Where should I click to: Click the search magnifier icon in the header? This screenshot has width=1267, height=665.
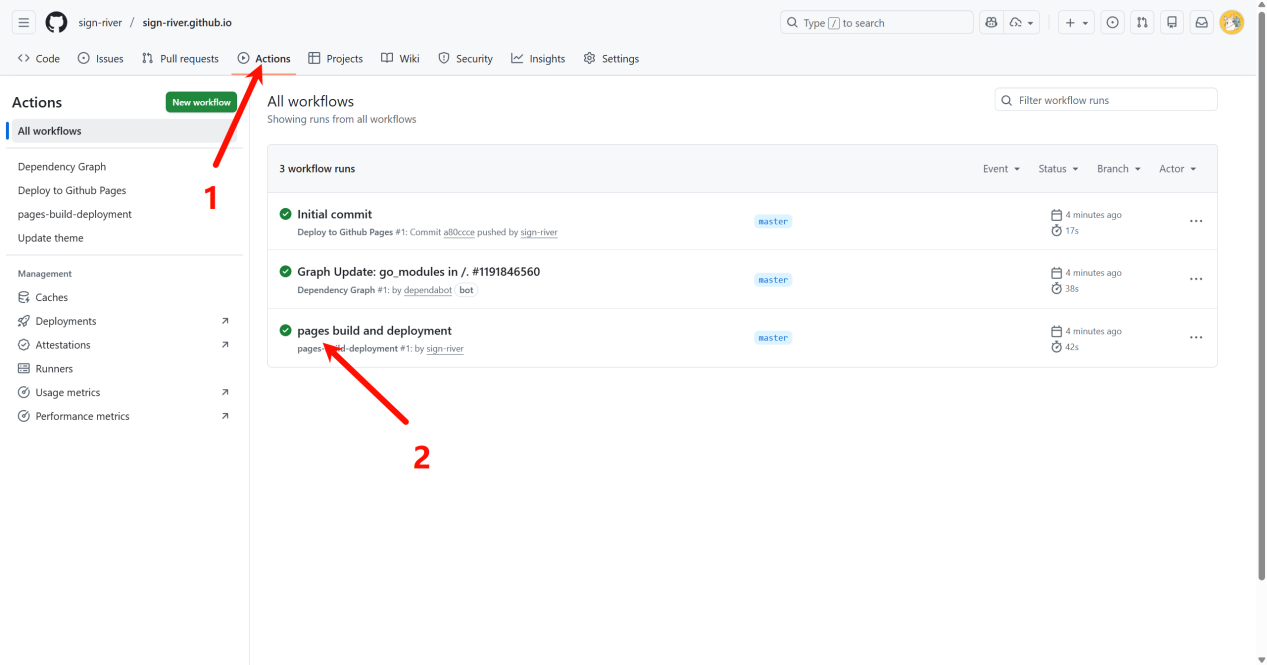tap(793, 22)
